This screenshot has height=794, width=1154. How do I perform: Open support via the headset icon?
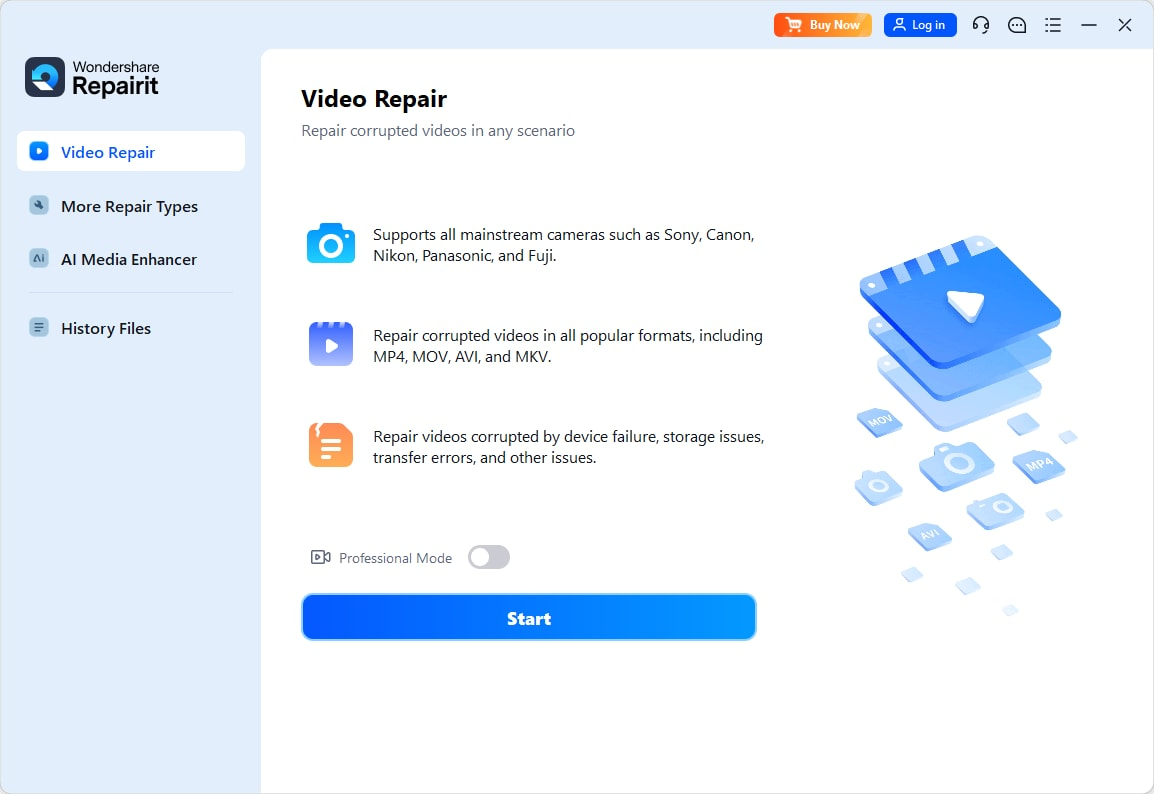981,25
